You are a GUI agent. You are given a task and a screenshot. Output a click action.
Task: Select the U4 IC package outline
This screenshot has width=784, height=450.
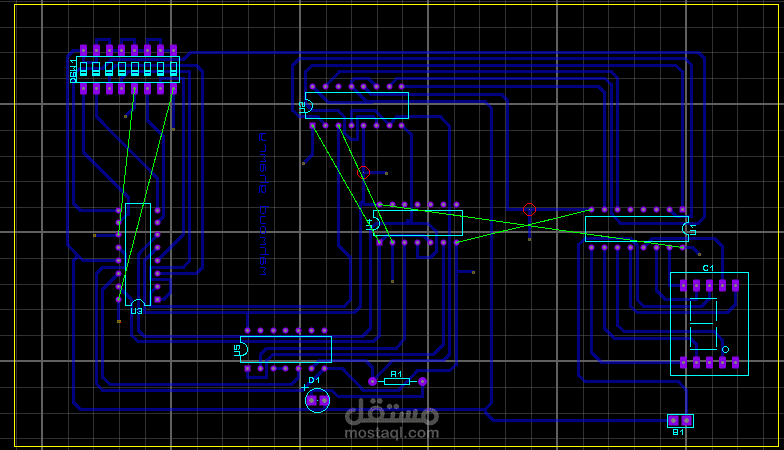pos(418,223)
